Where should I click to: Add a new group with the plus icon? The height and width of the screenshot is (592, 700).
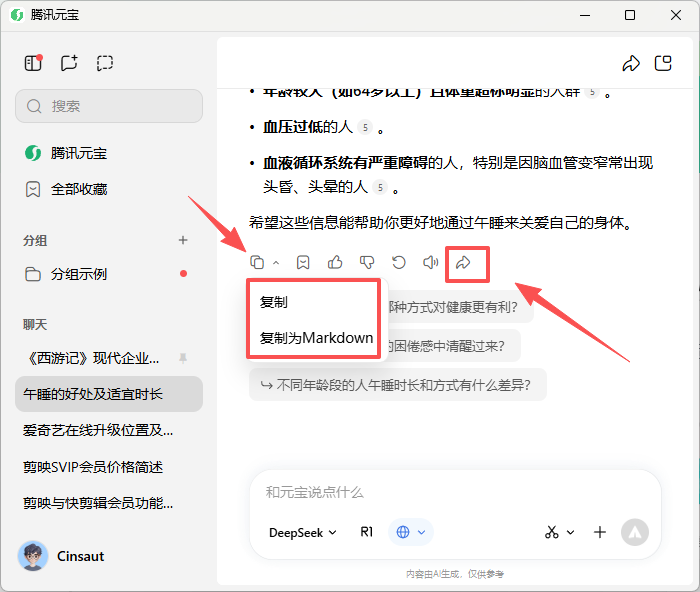(183, 240)
